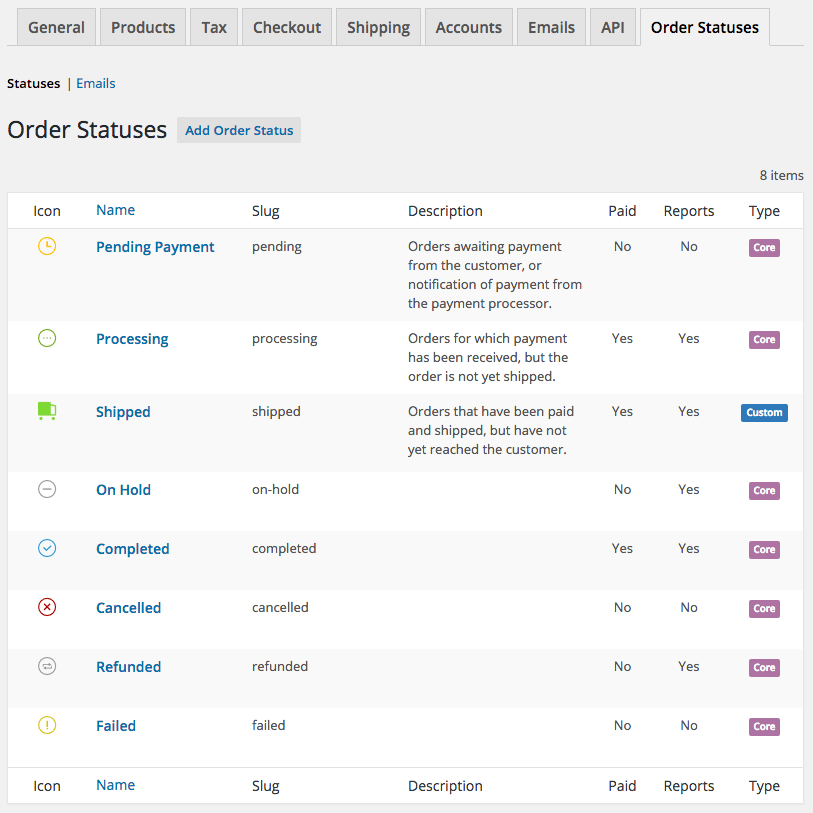Sort the table by Name column
This screenshot has width=813, height=813.
click(x=115, y=210)
